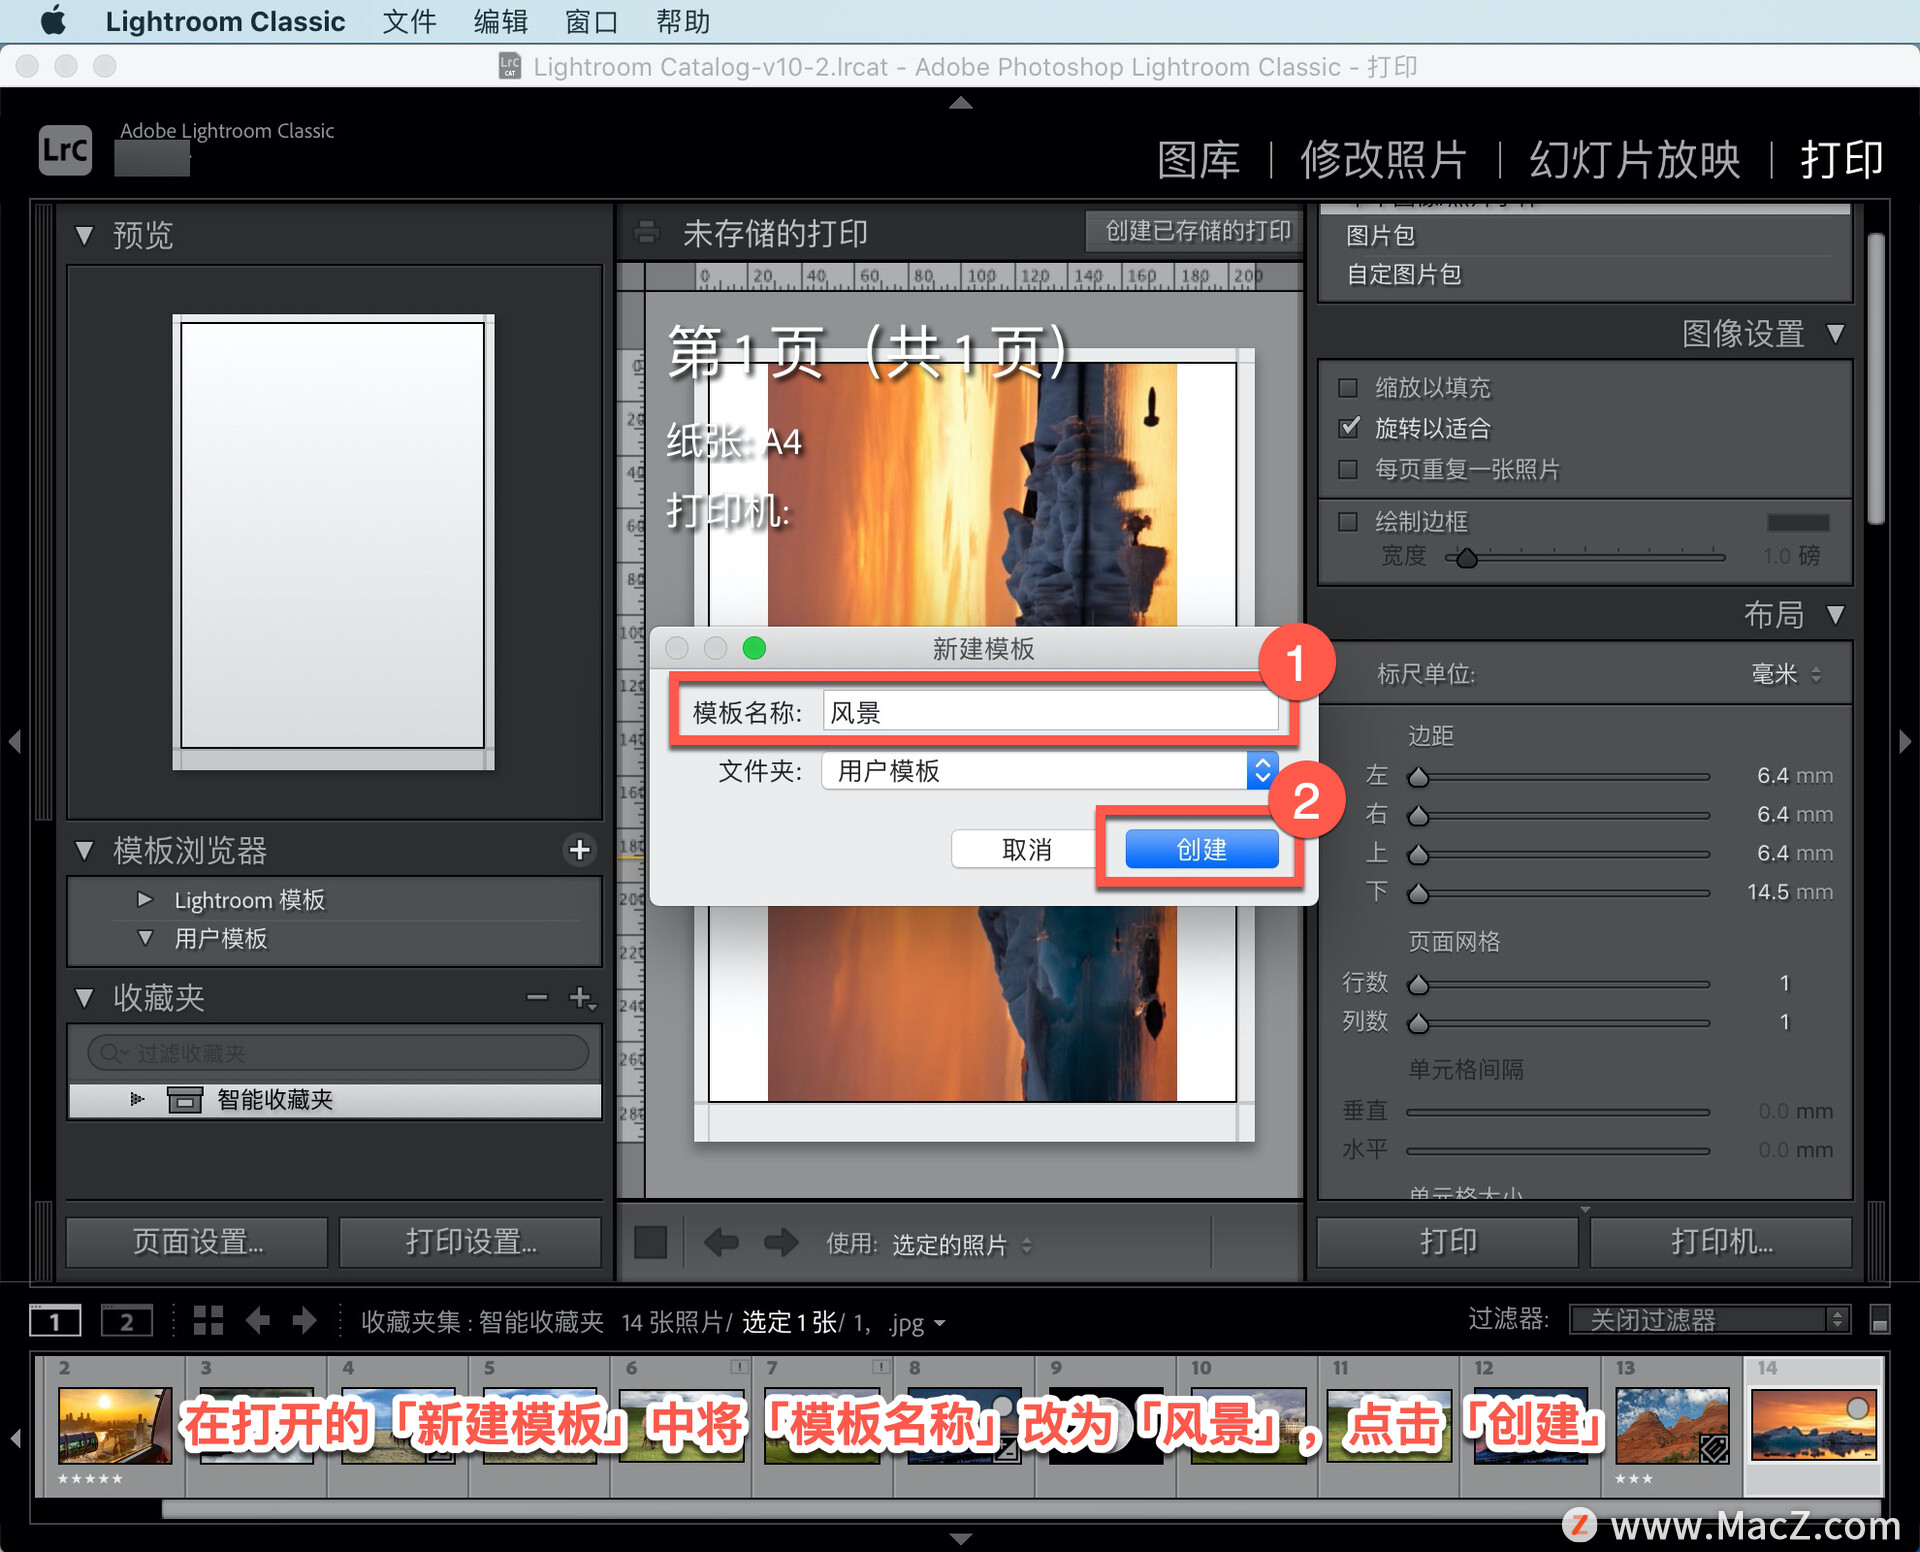
Task: Click the printer icon beside unsaved print
Action: click(x=647, y=233)
